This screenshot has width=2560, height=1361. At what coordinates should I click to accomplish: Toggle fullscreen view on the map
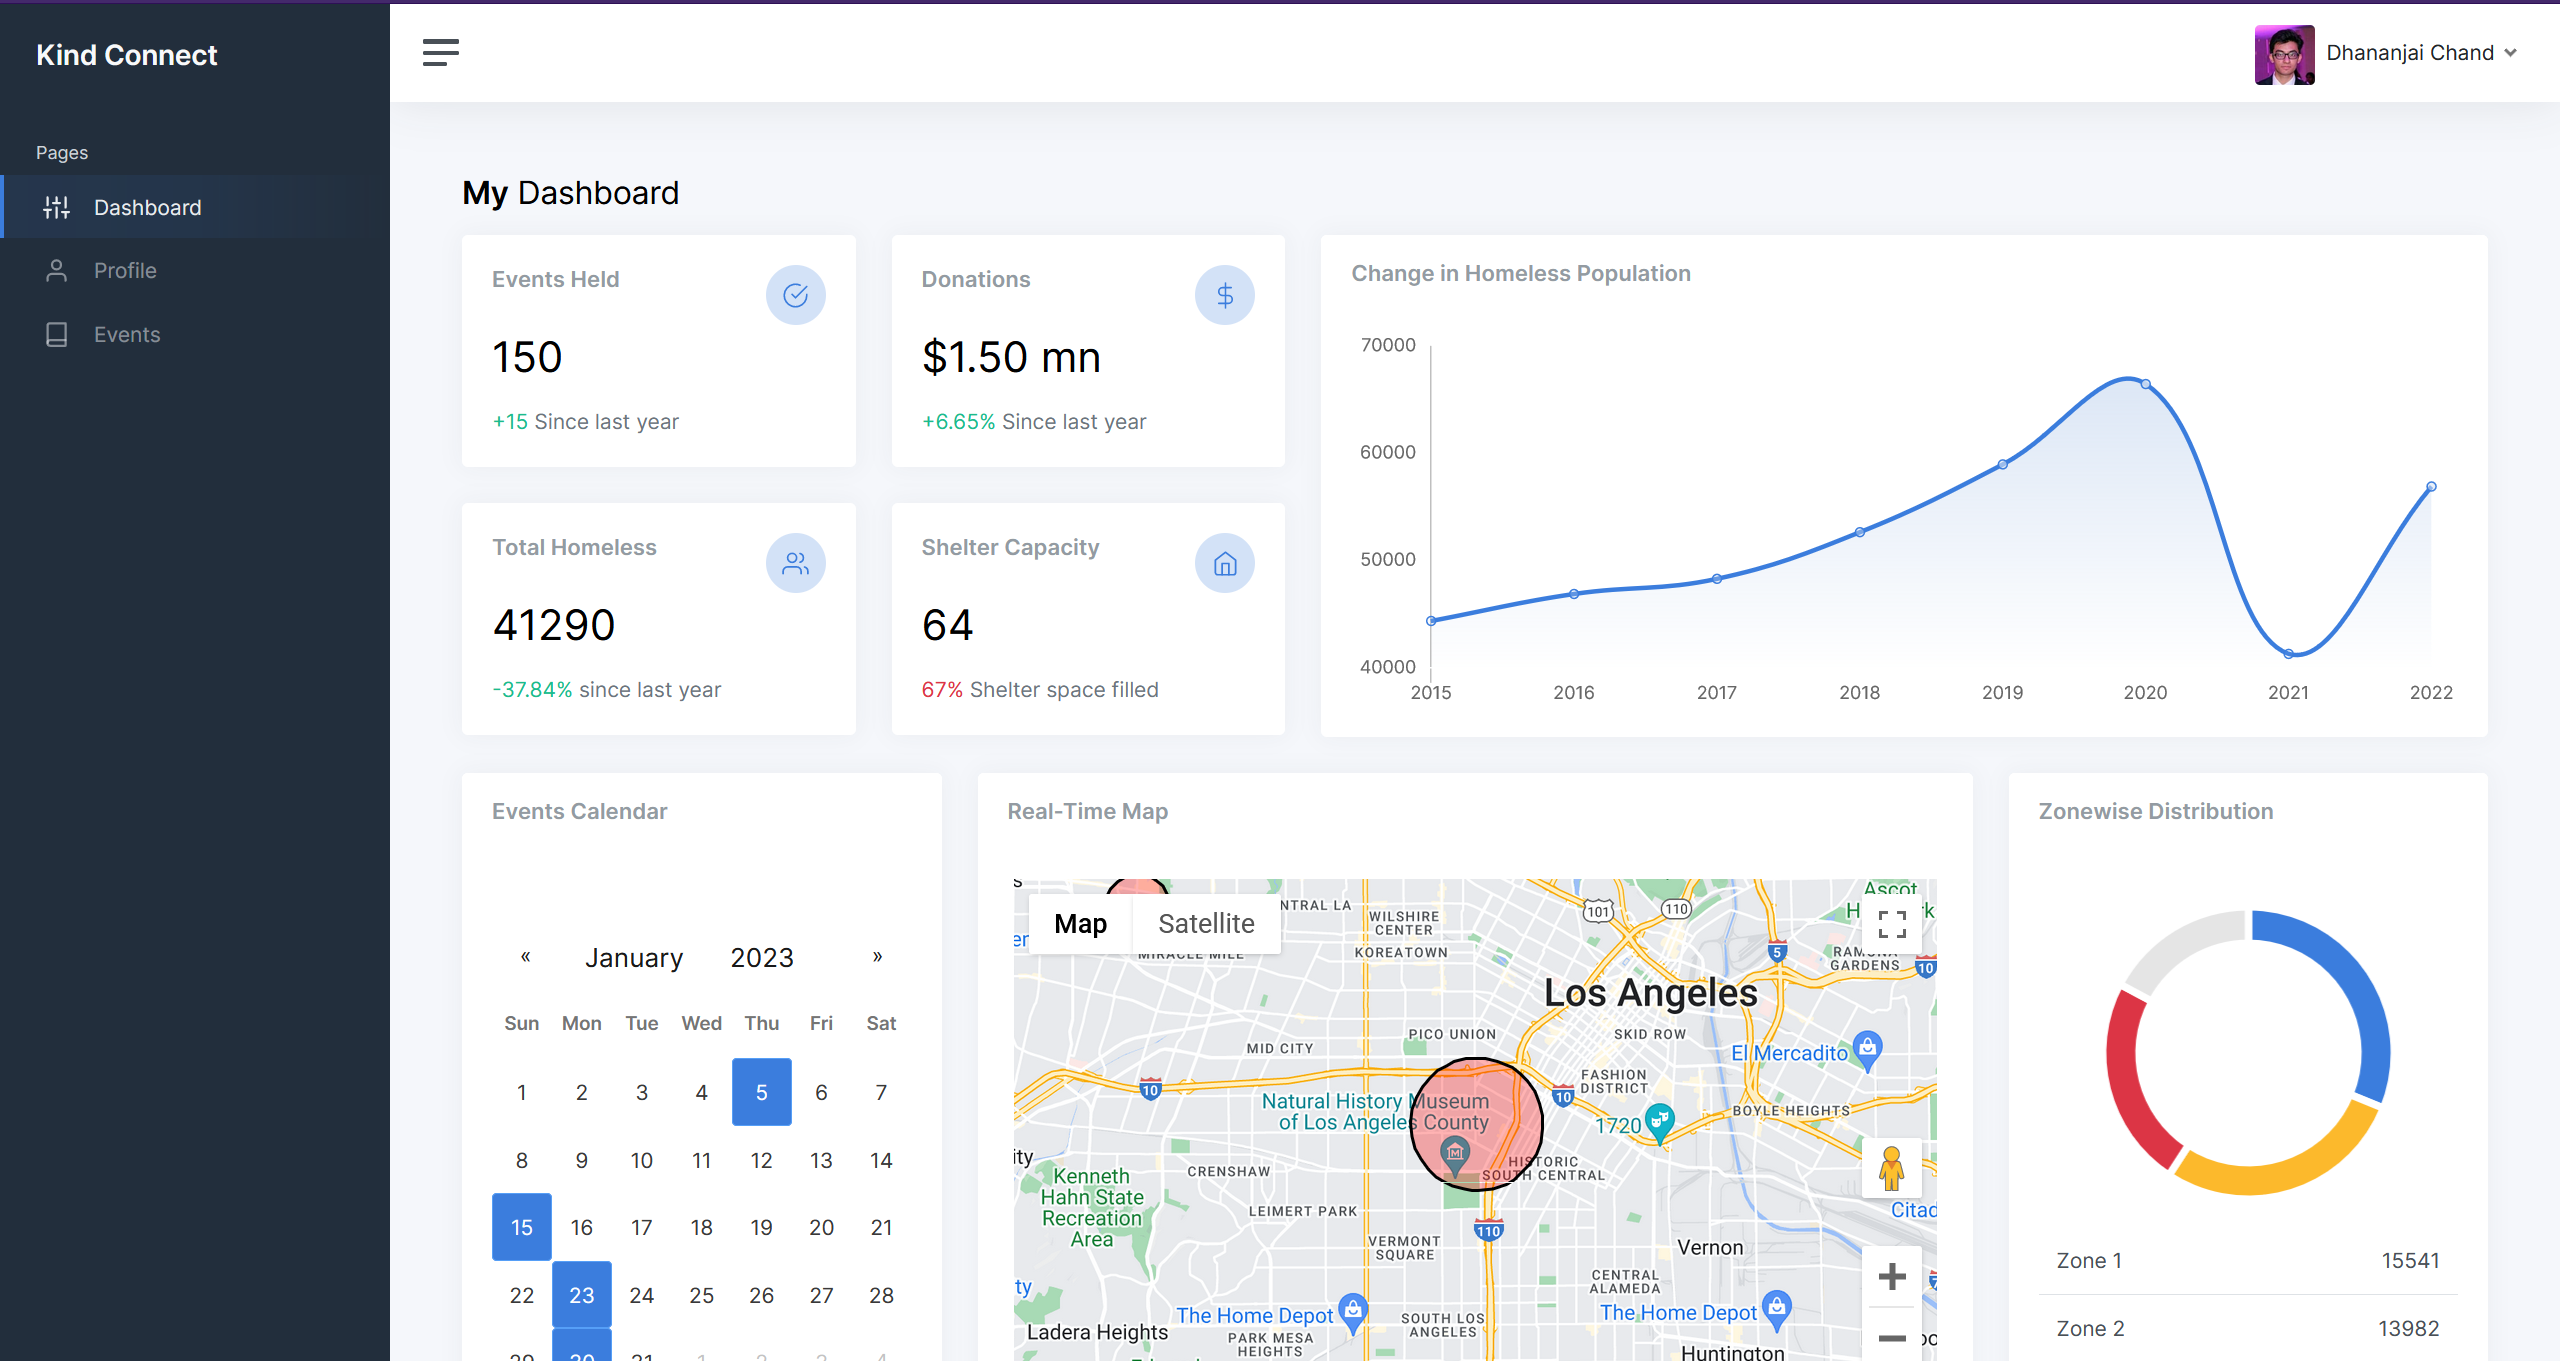tap(1891, 923)
